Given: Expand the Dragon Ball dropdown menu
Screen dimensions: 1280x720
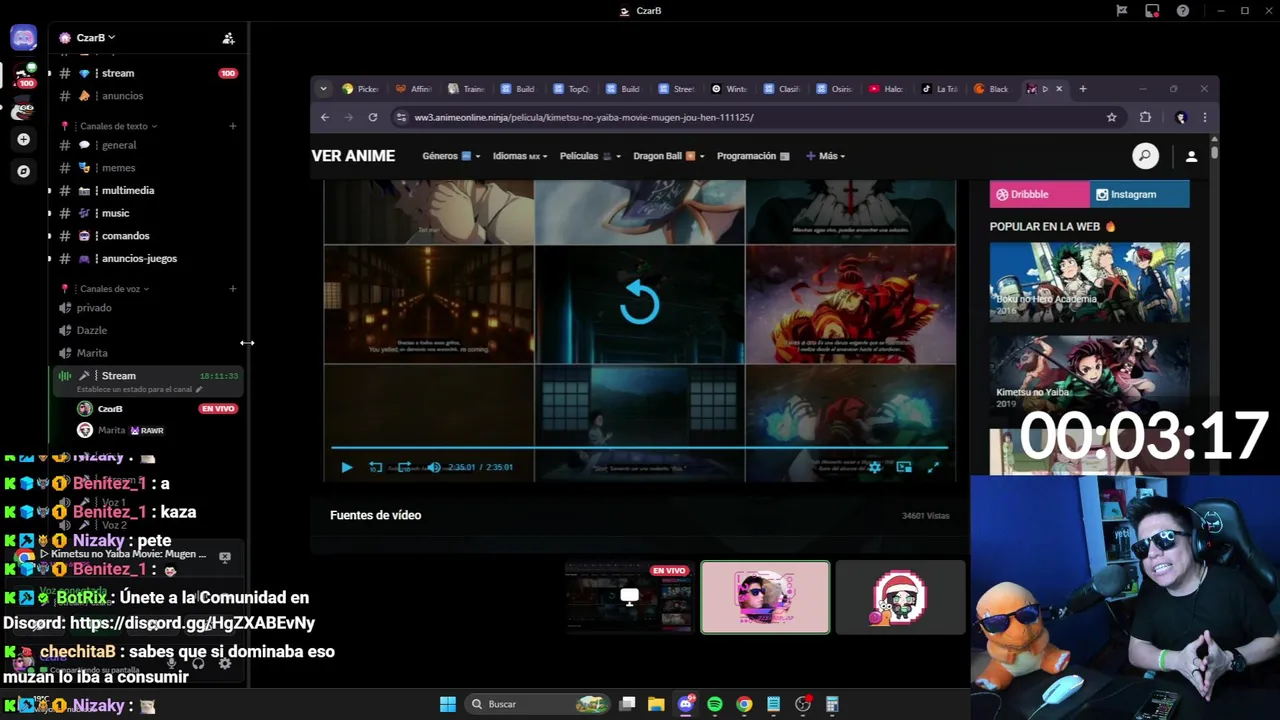Looking at the screenshot, I should click(x=669, y=156).
